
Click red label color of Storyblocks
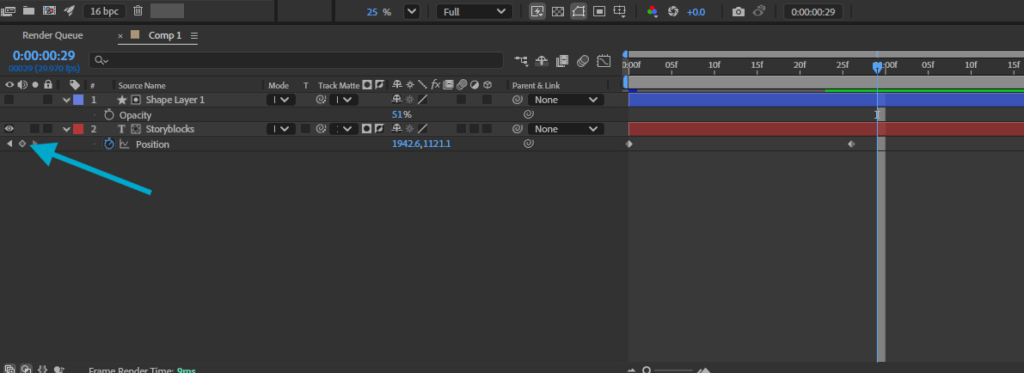click(78, 129)
